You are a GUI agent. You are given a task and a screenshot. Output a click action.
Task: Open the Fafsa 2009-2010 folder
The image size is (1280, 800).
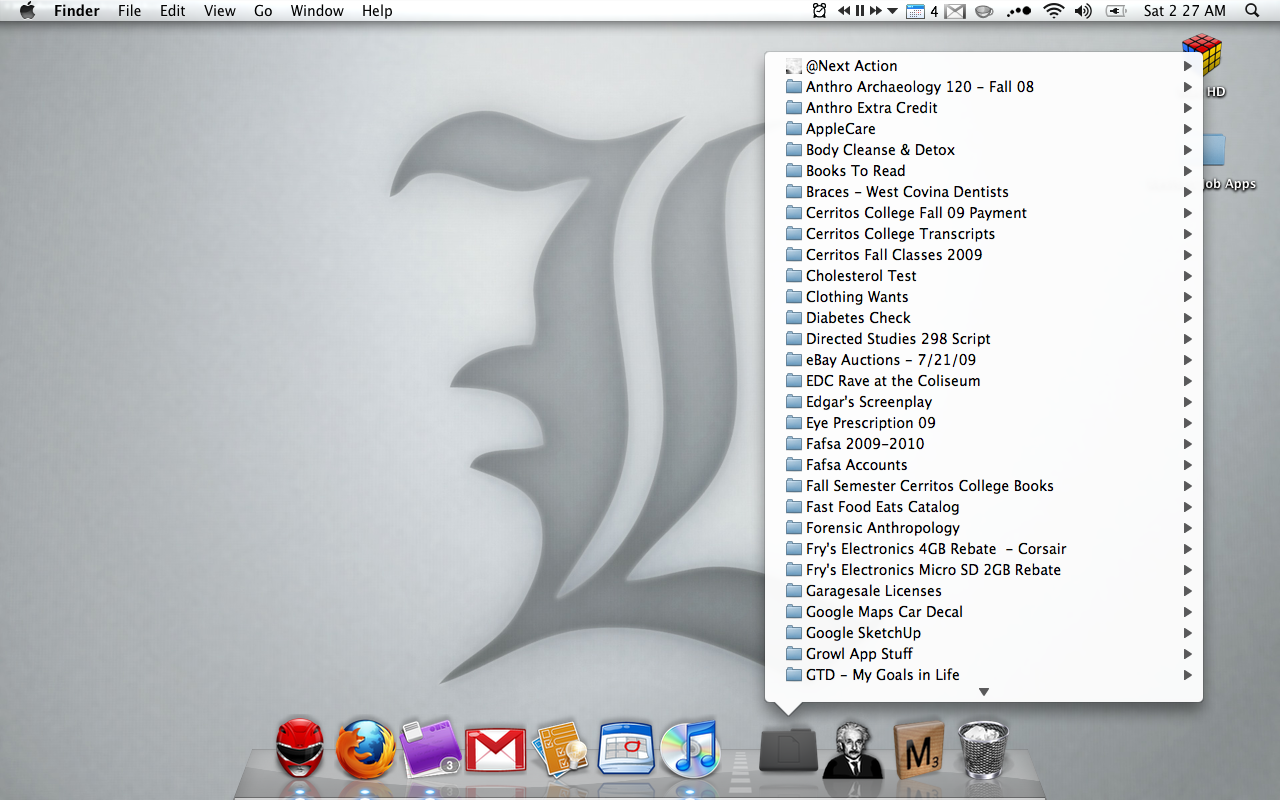pyautogui.click(x=984, y=444)
